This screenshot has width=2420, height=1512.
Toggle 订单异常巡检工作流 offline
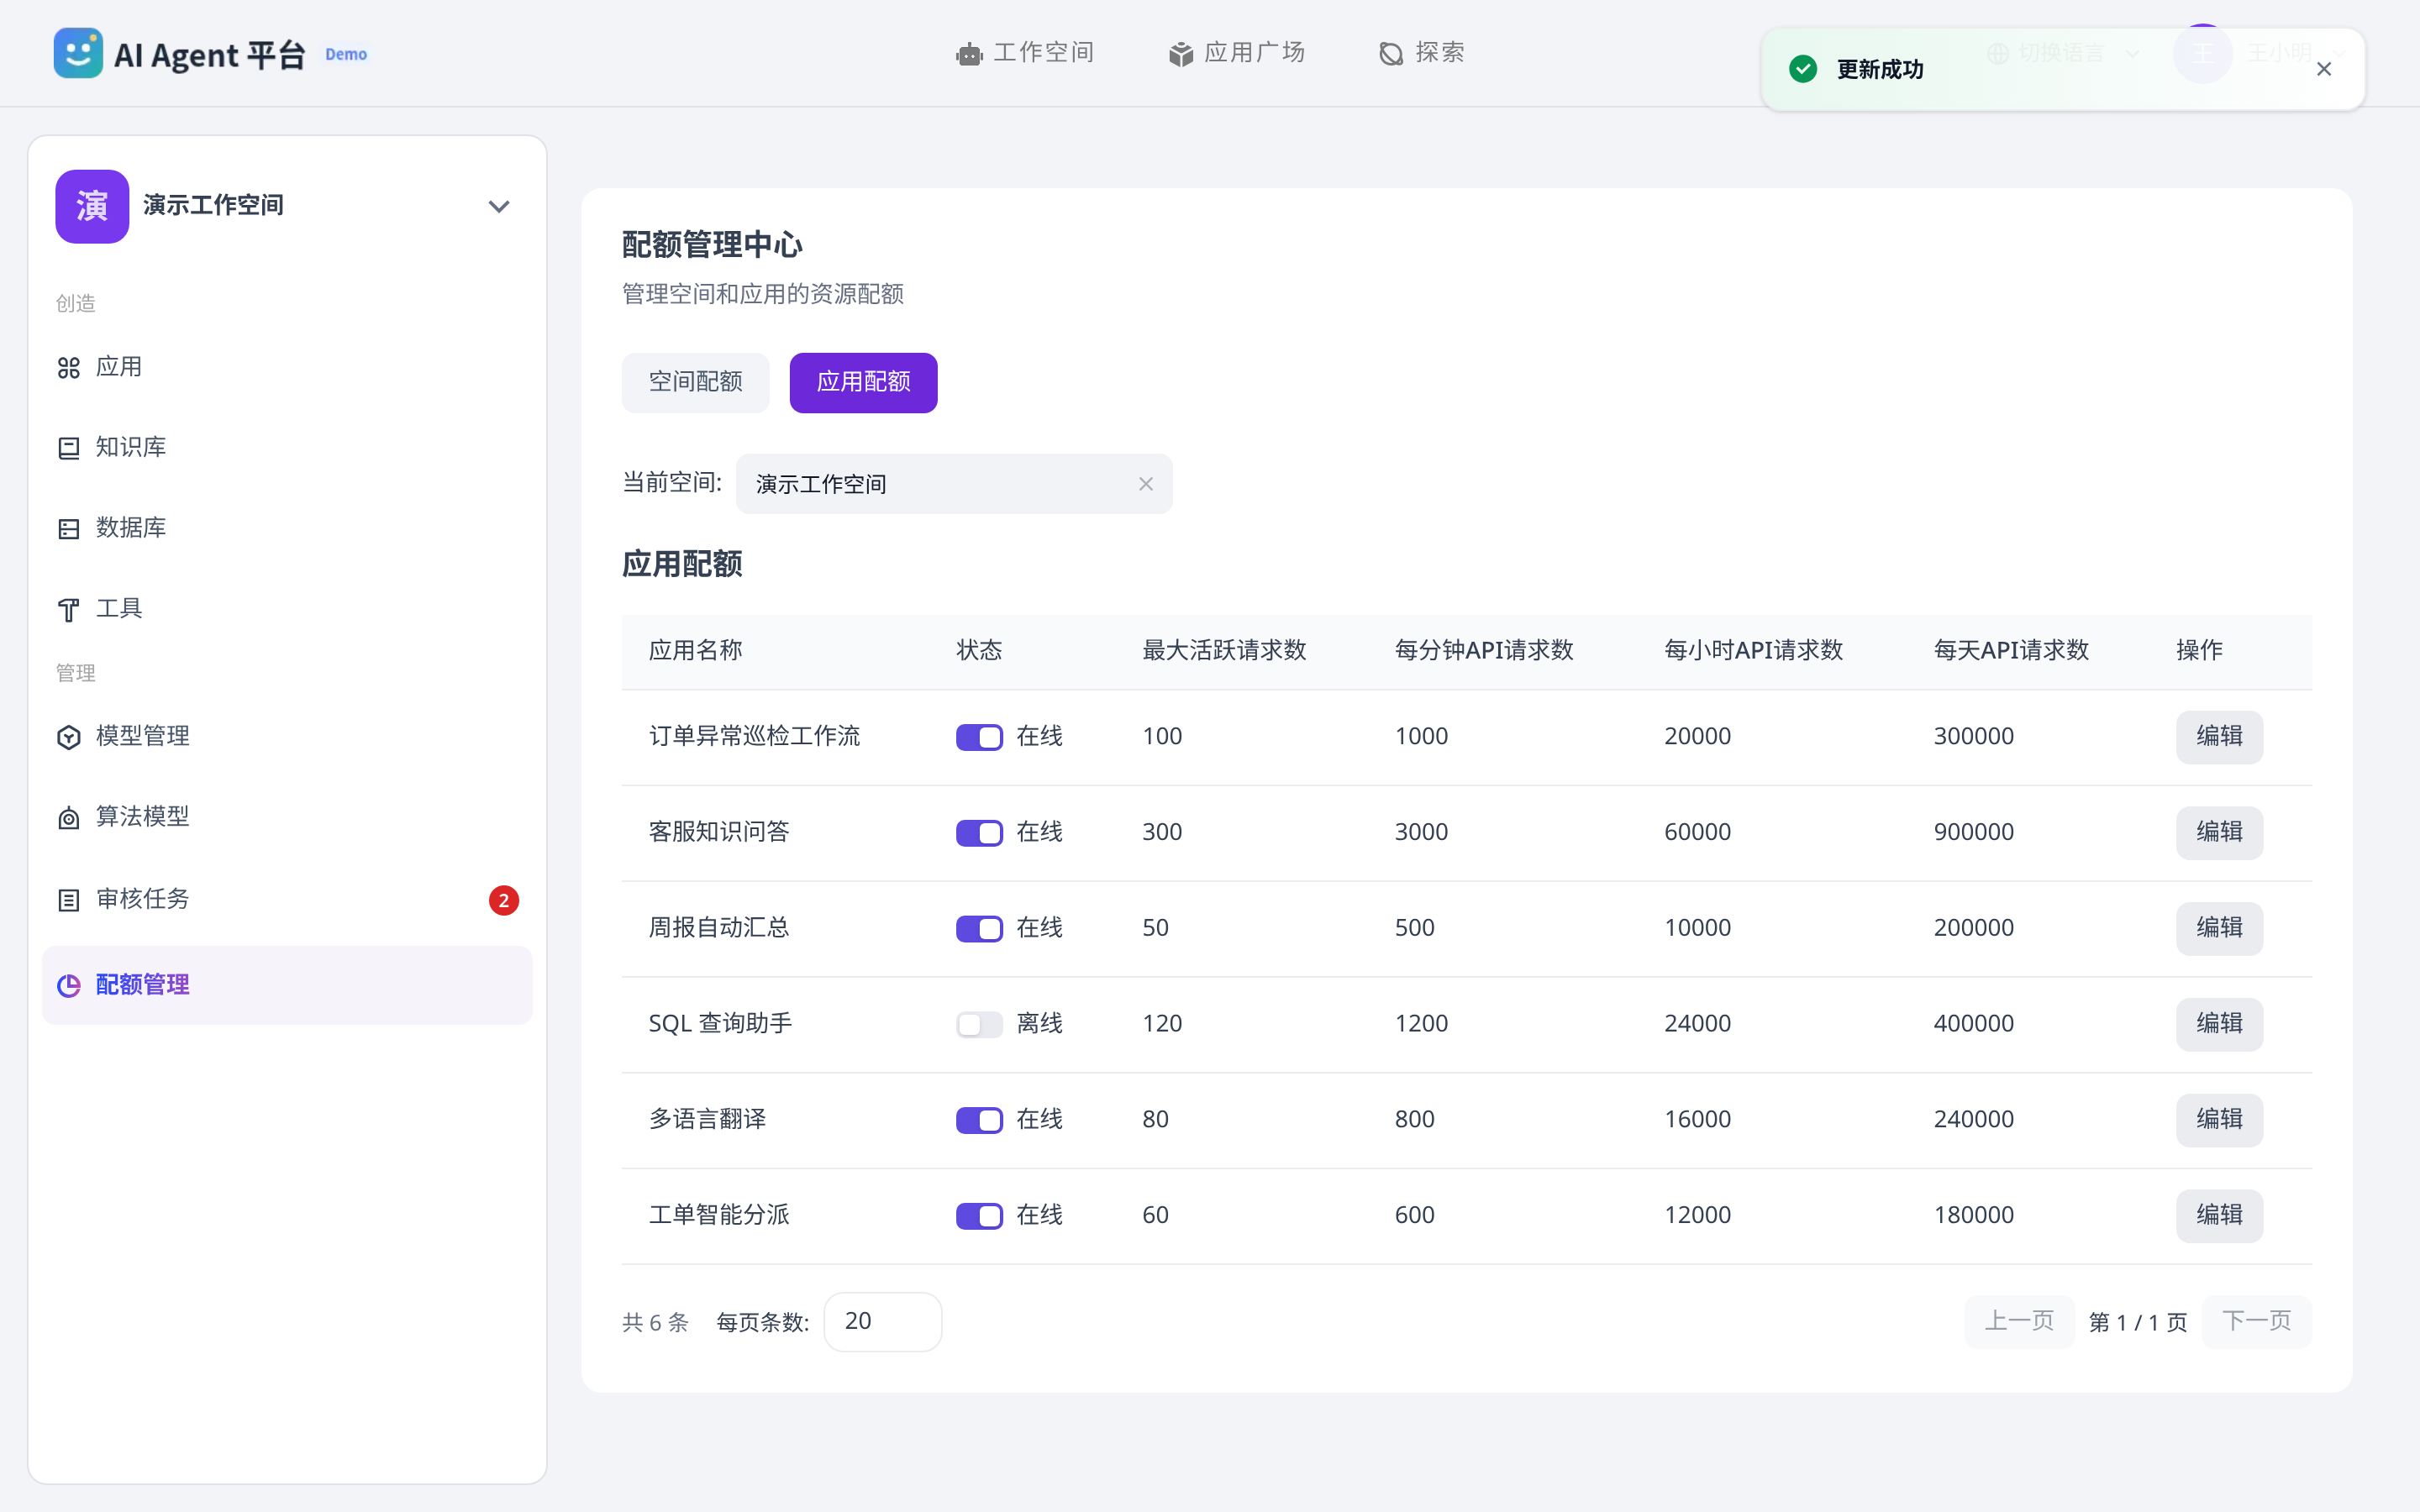coord(979,737)
